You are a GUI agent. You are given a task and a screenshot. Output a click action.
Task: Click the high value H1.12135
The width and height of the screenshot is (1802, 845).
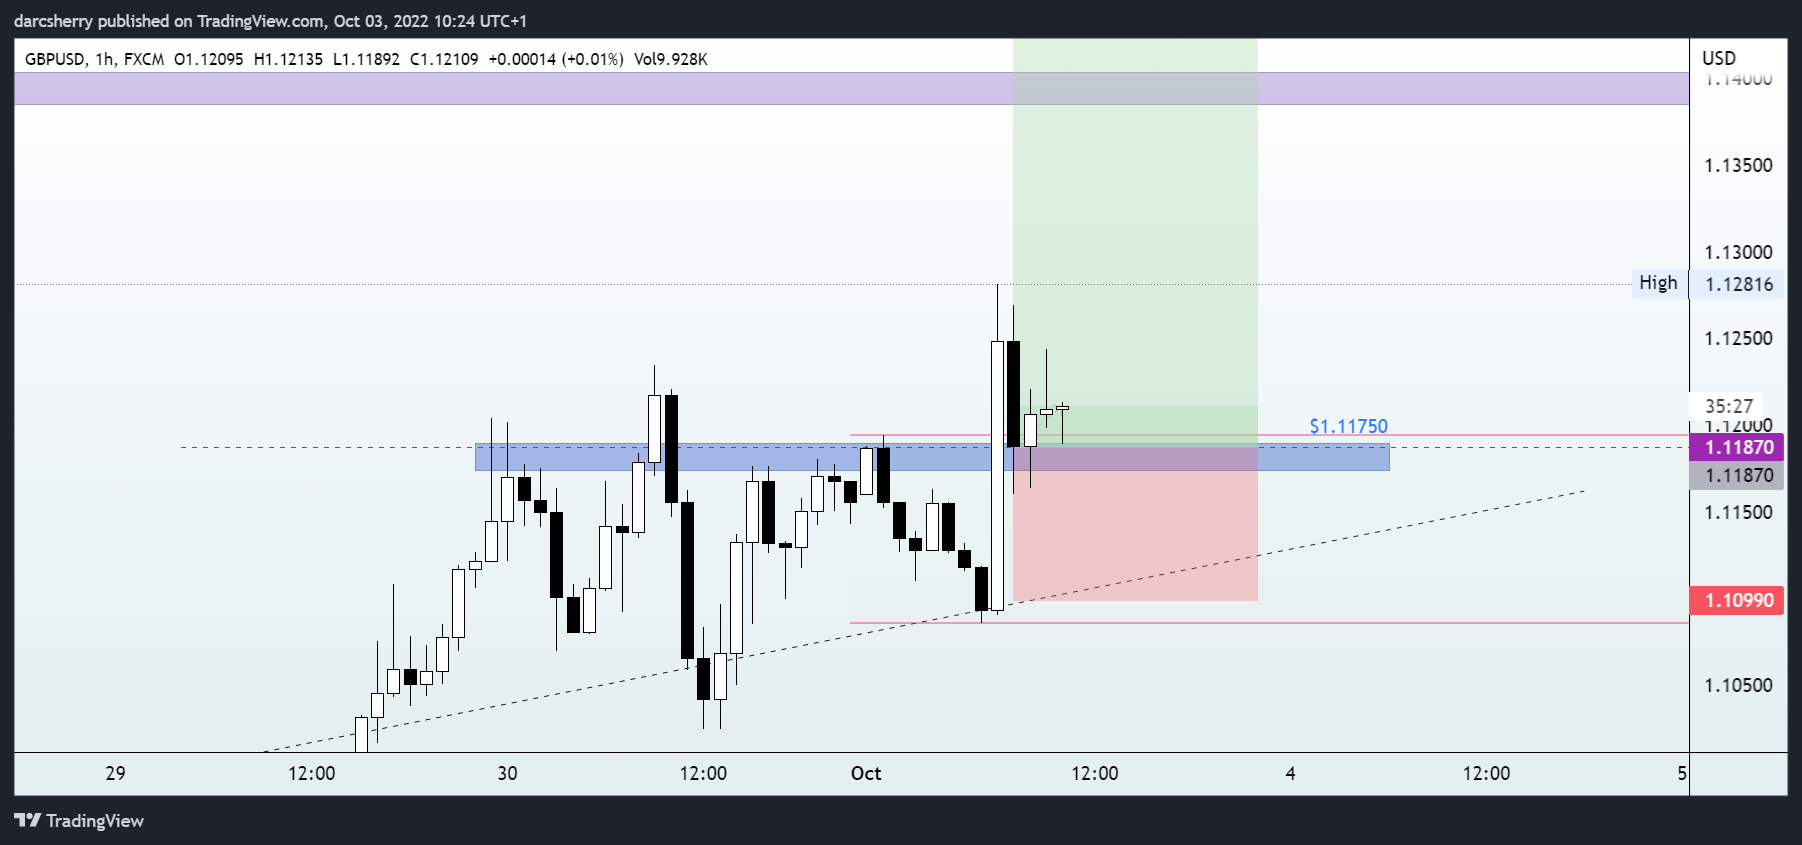pyautogui.click(x=289, y=59)
